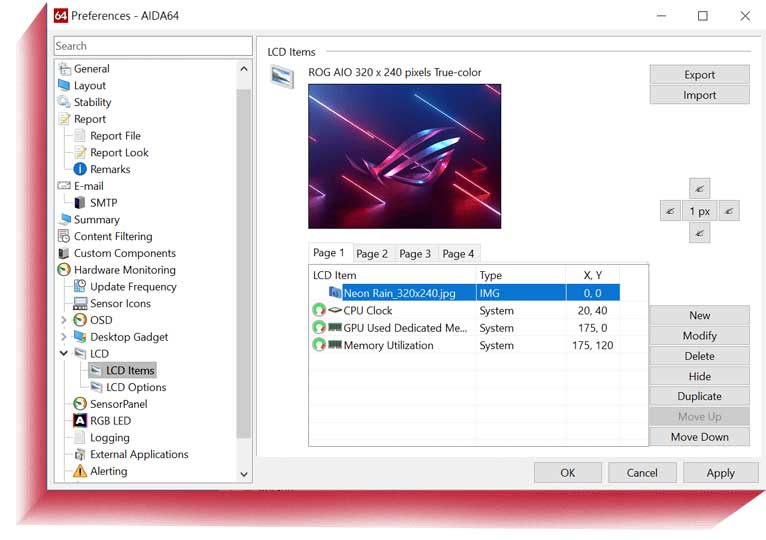Click scroll-up arrow of the settings tree
The image size is (766, 540).
coord(244,69)
